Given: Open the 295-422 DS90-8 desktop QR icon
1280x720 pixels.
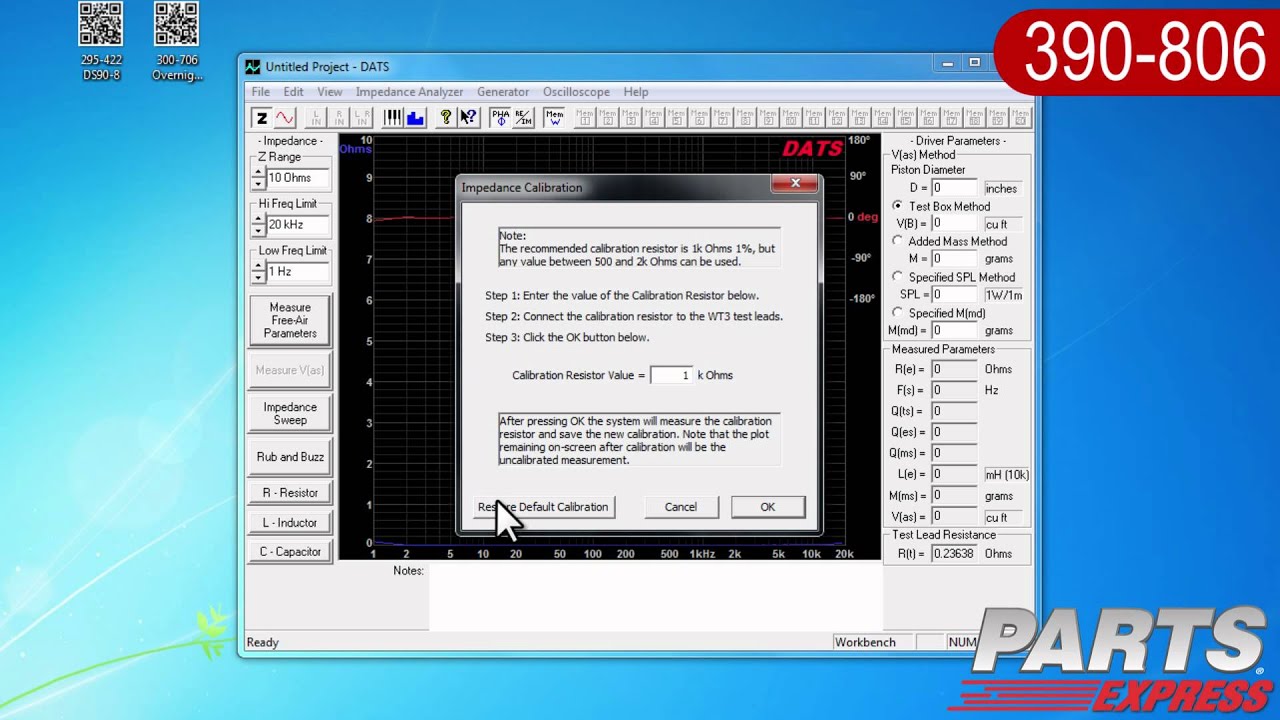Looking at the screenshot, I should tap(101, 42).
